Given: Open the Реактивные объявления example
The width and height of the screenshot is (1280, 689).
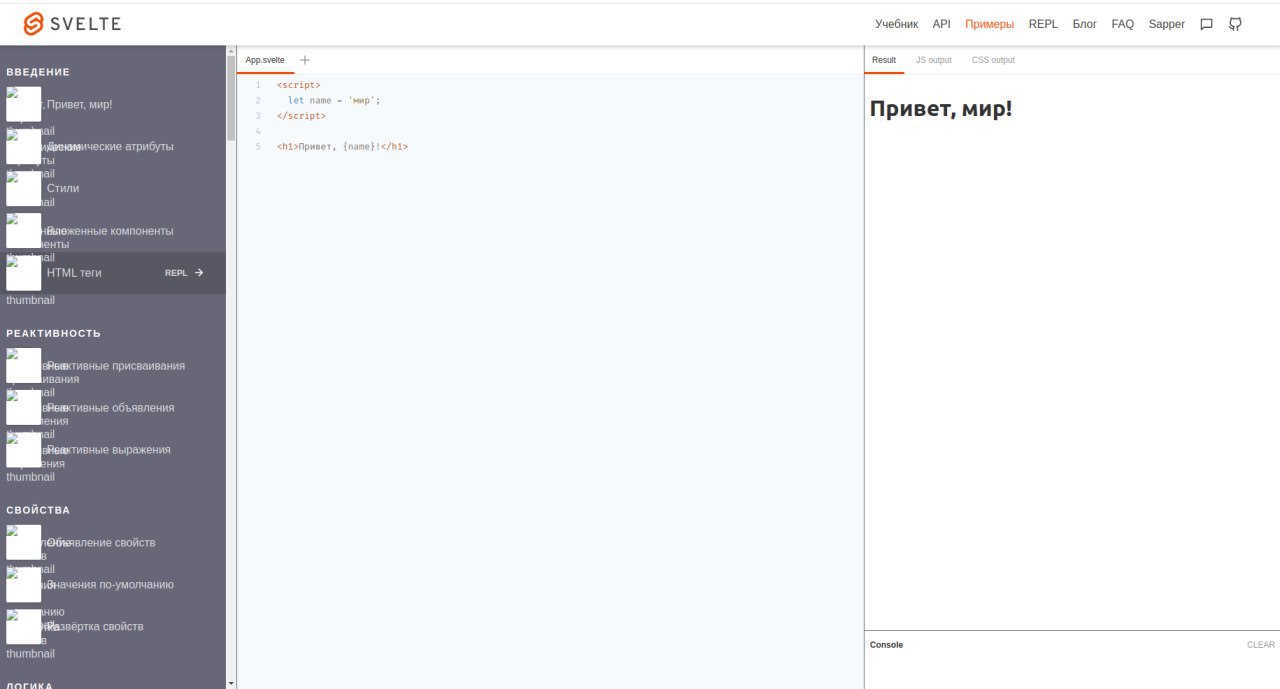Looking at the screenshot, I should point(113,408).
